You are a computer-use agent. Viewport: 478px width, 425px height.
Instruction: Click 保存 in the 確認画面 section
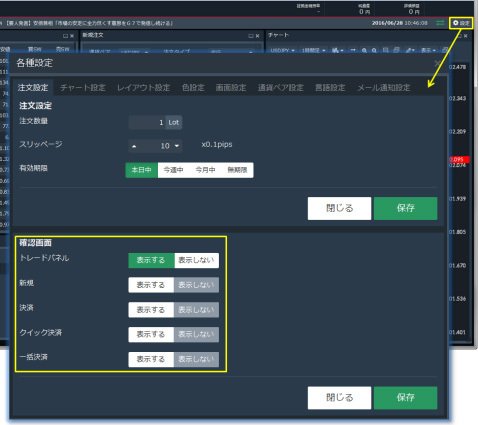coord(405,398)
